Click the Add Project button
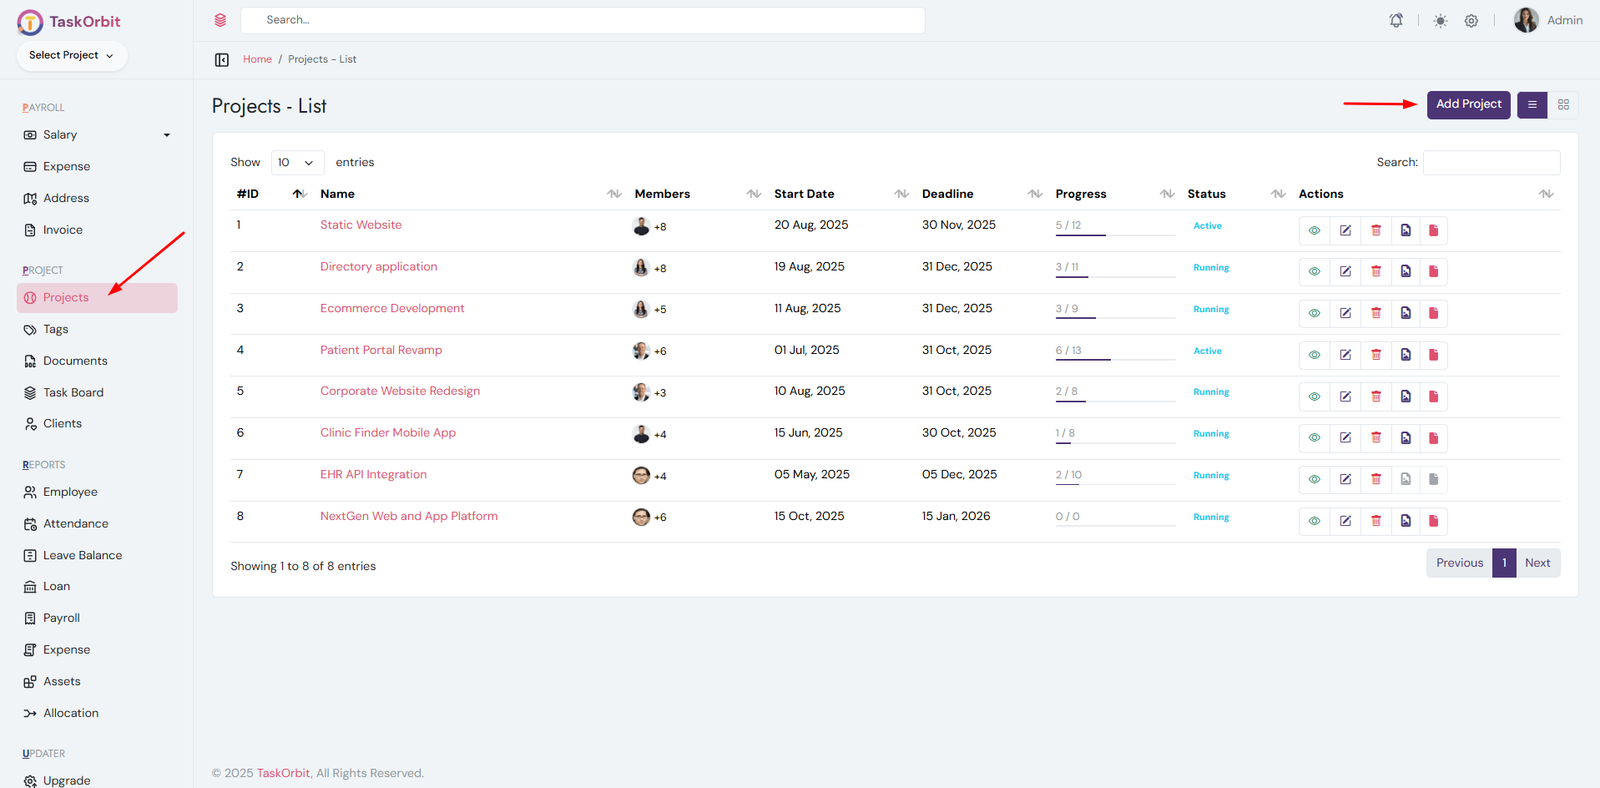Screen dimensions: 1600x788 tap(1468, 104)
